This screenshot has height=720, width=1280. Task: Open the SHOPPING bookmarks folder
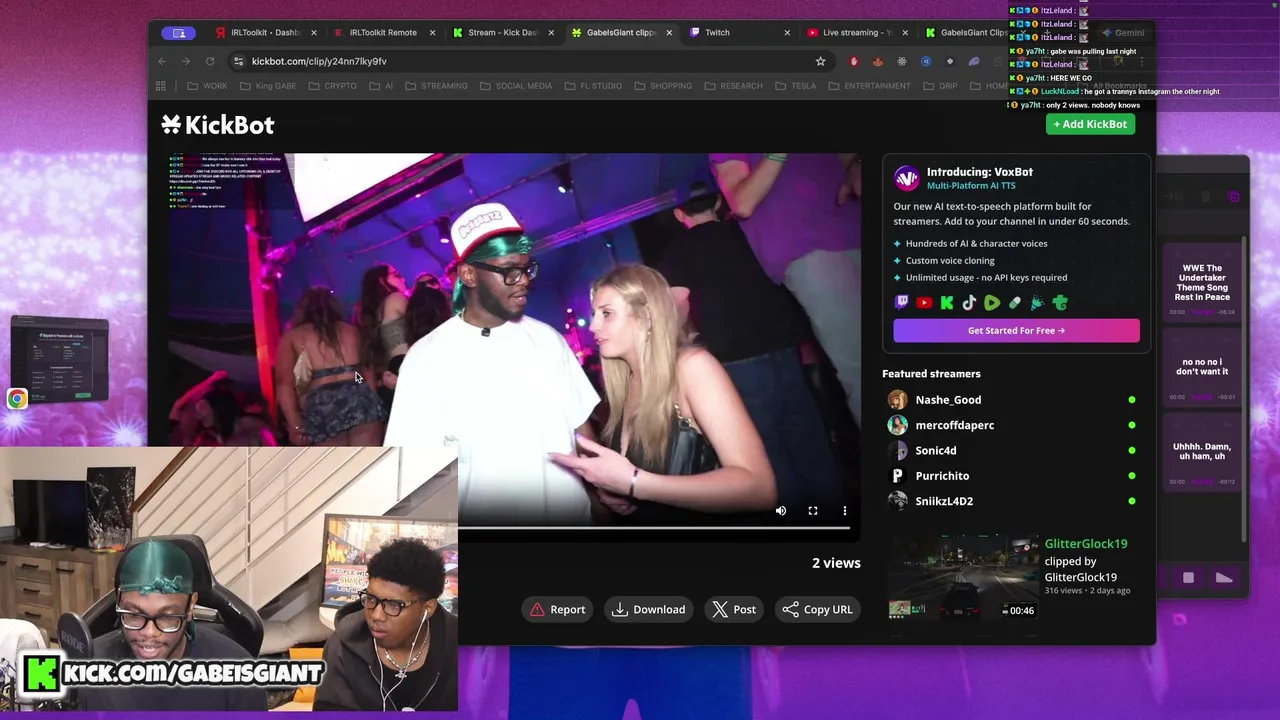click(x=662, y=86)
